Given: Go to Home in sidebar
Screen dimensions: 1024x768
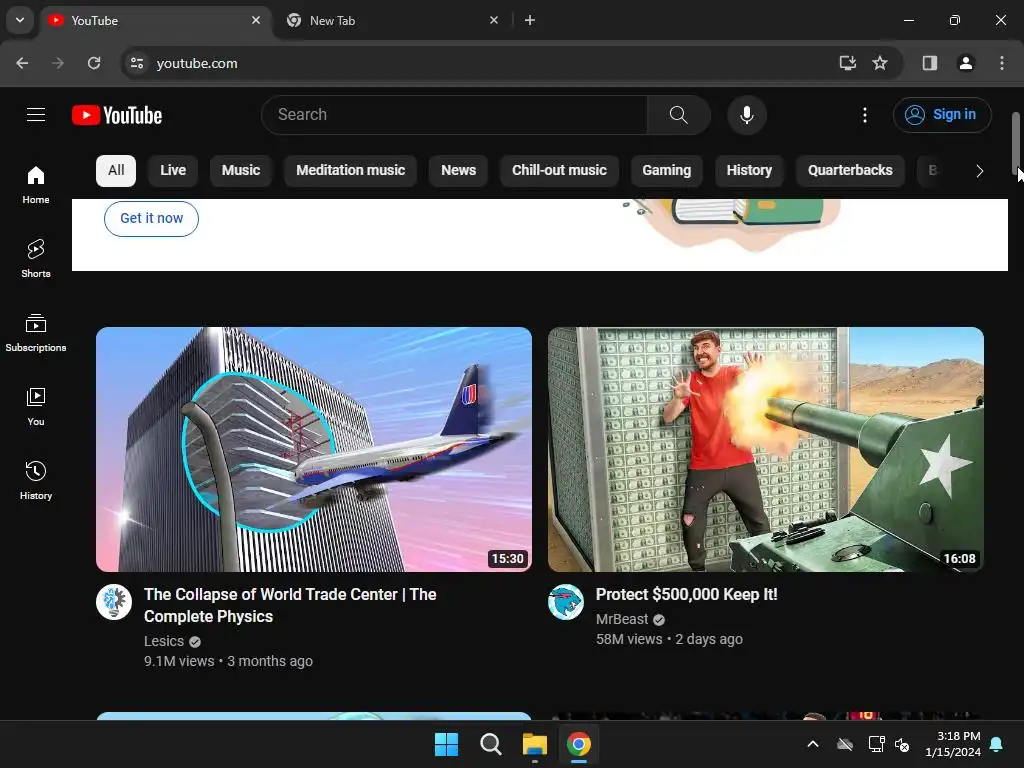Looking at the screenshot, I should coord(36,185).
